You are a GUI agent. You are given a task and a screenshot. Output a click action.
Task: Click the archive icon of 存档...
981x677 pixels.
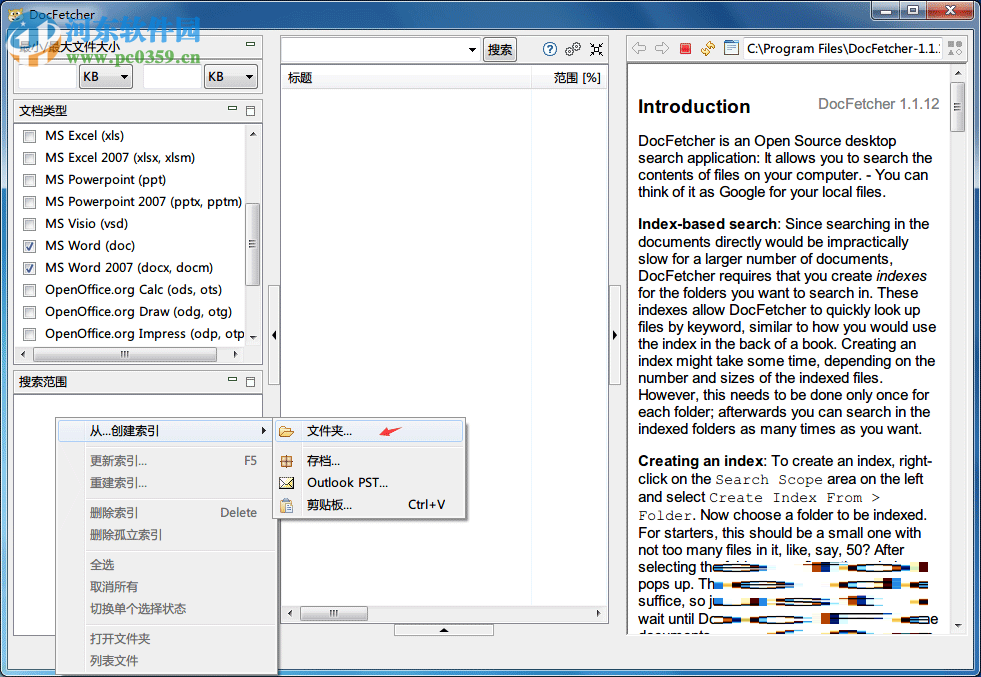point(287,461)
